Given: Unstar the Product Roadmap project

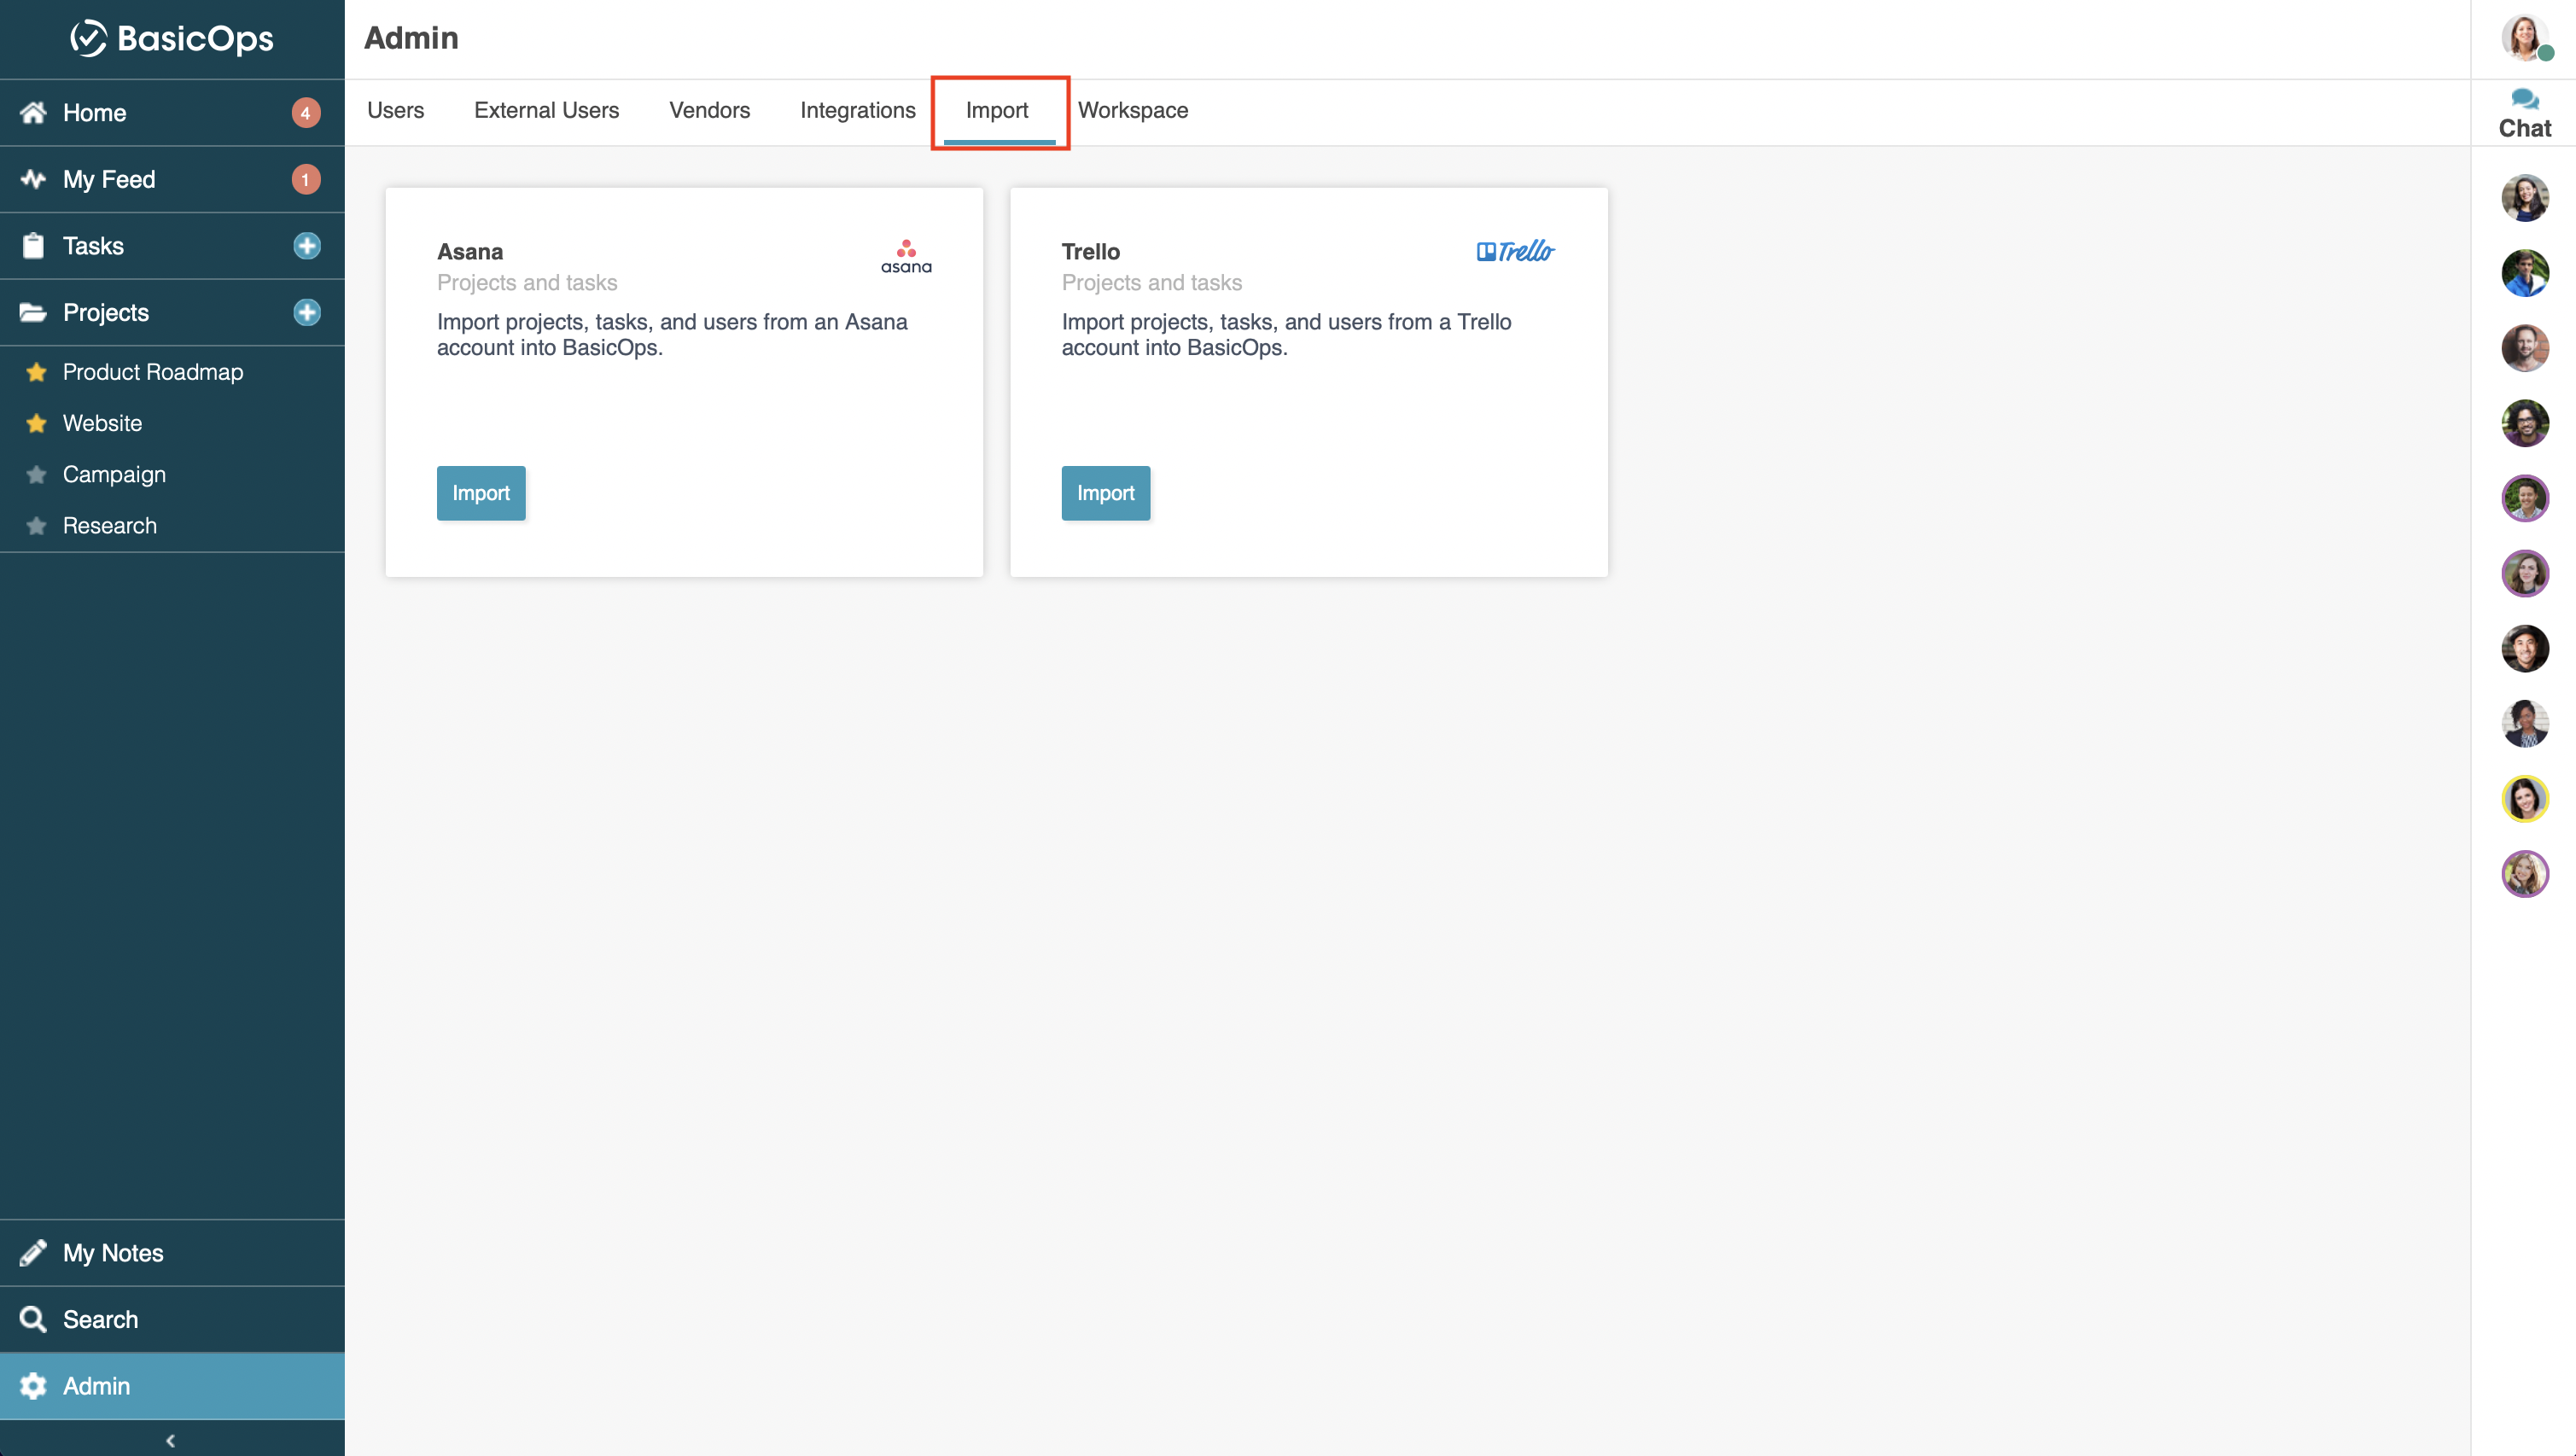Looking at the screenshot, I should [37, 372].
